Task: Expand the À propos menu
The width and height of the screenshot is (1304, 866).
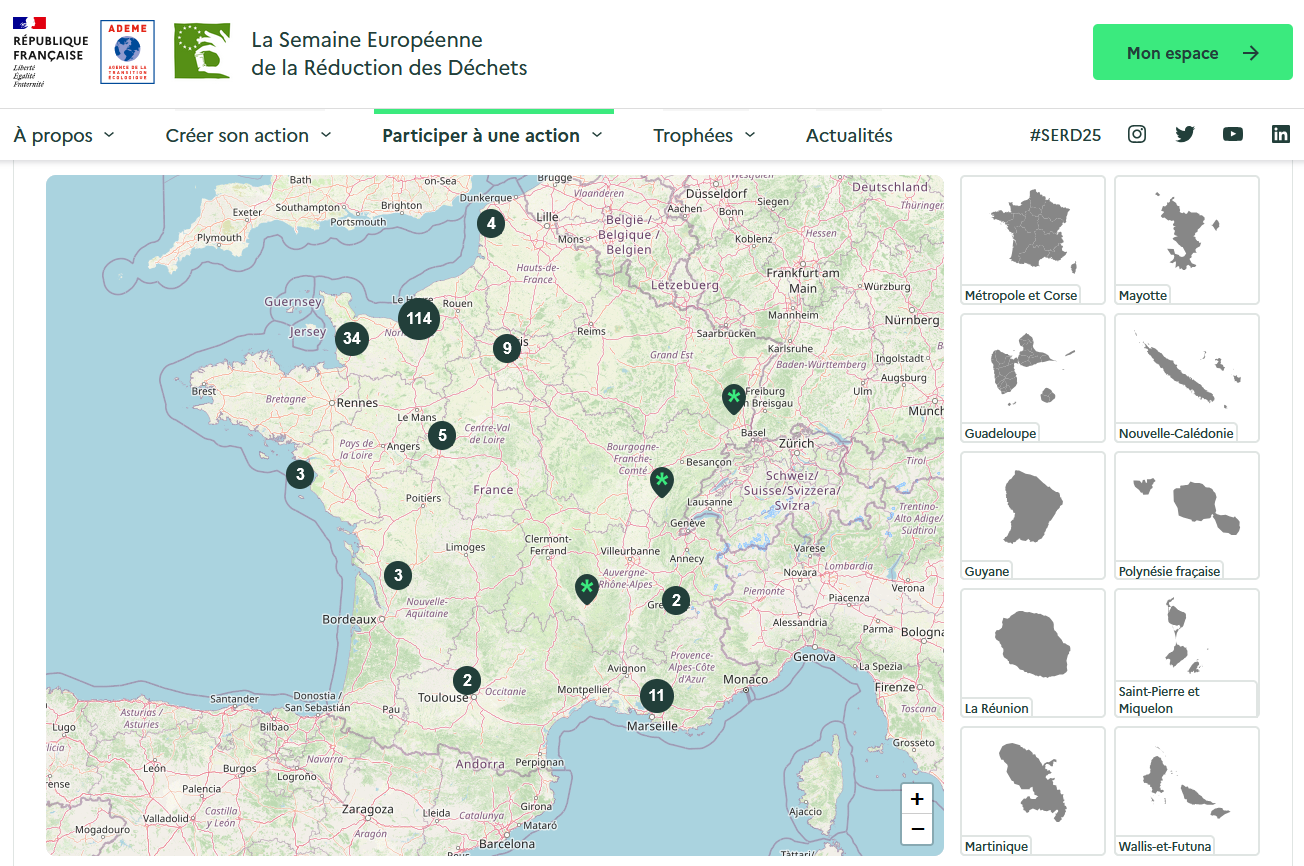Action: [x=63, y=134]
